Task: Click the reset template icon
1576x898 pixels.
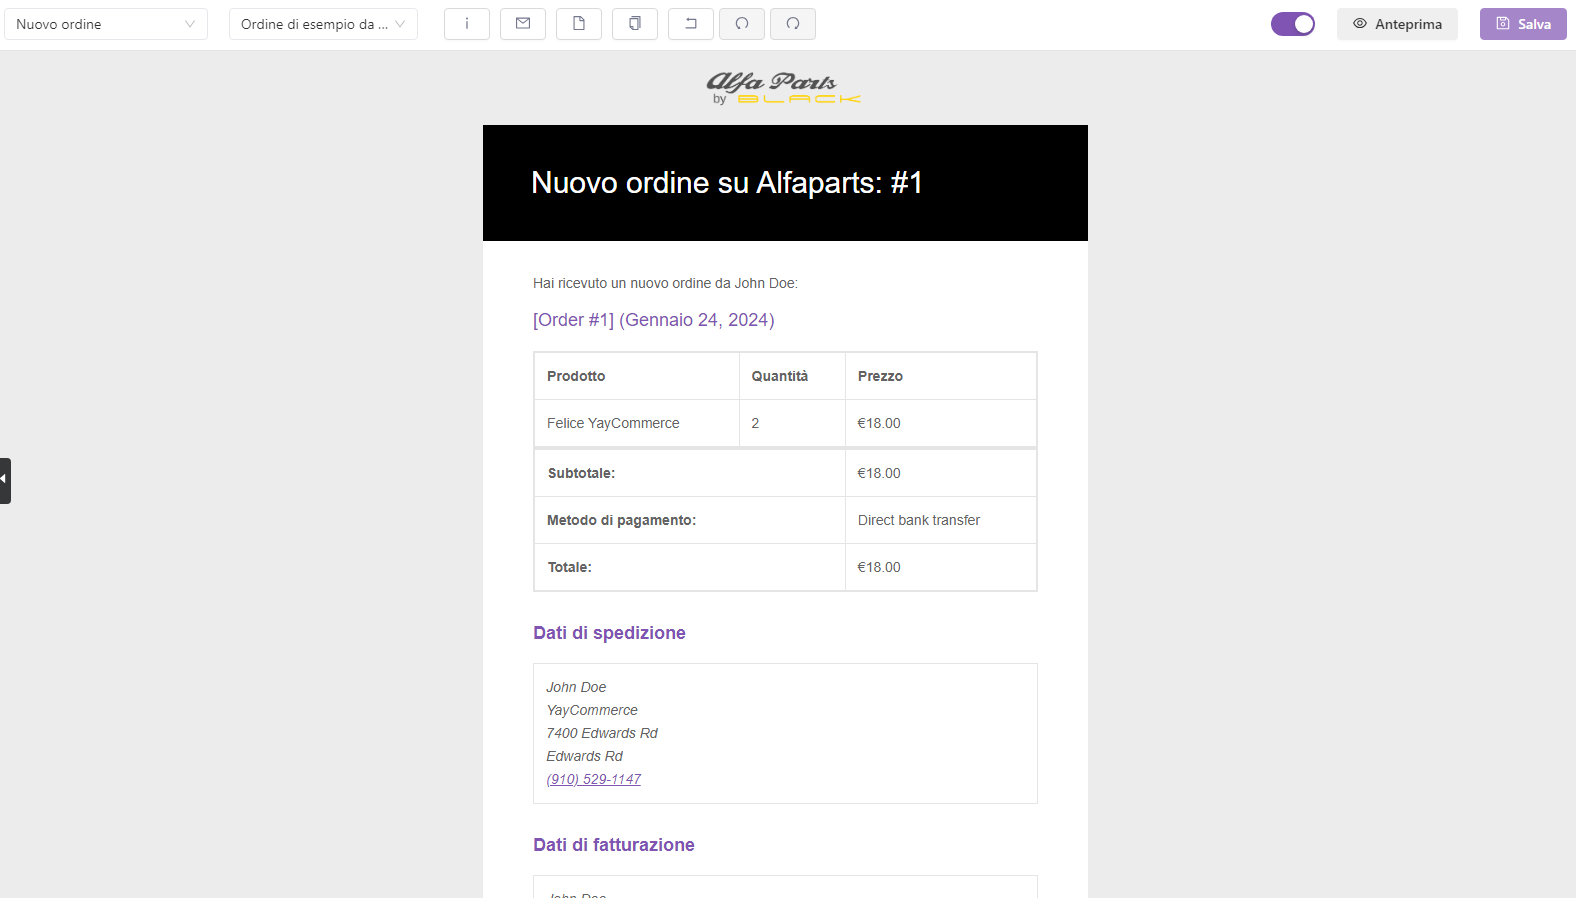Action: pyautogui.click(x=690, y=24)
